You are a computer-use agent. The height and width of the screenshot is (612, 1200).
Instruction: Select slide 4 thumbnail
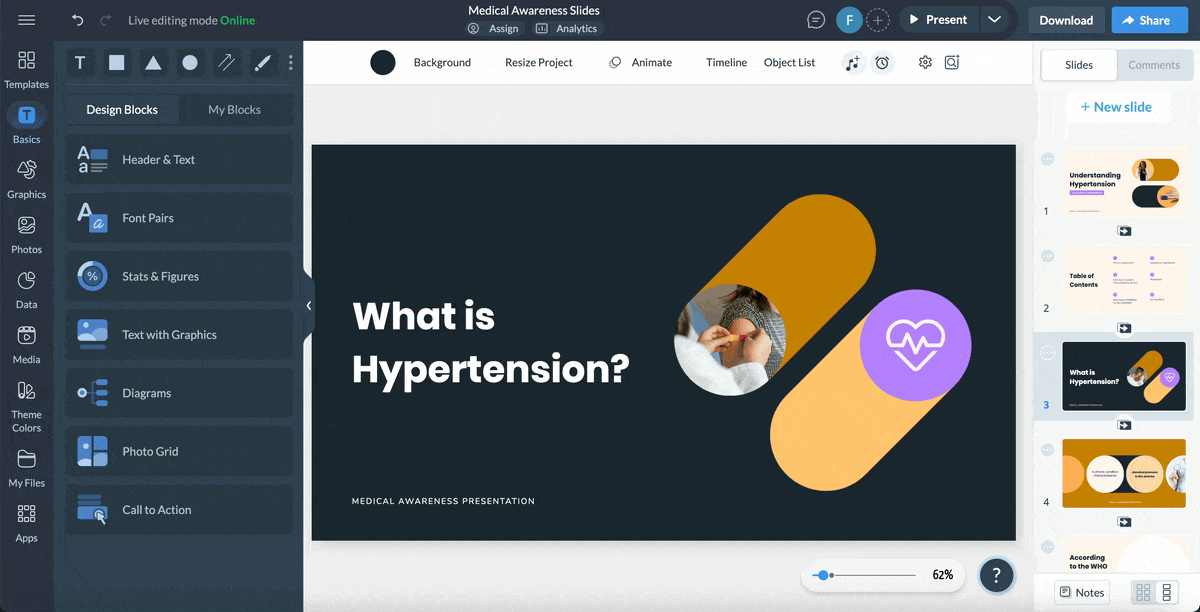[x=1124, y=473]
